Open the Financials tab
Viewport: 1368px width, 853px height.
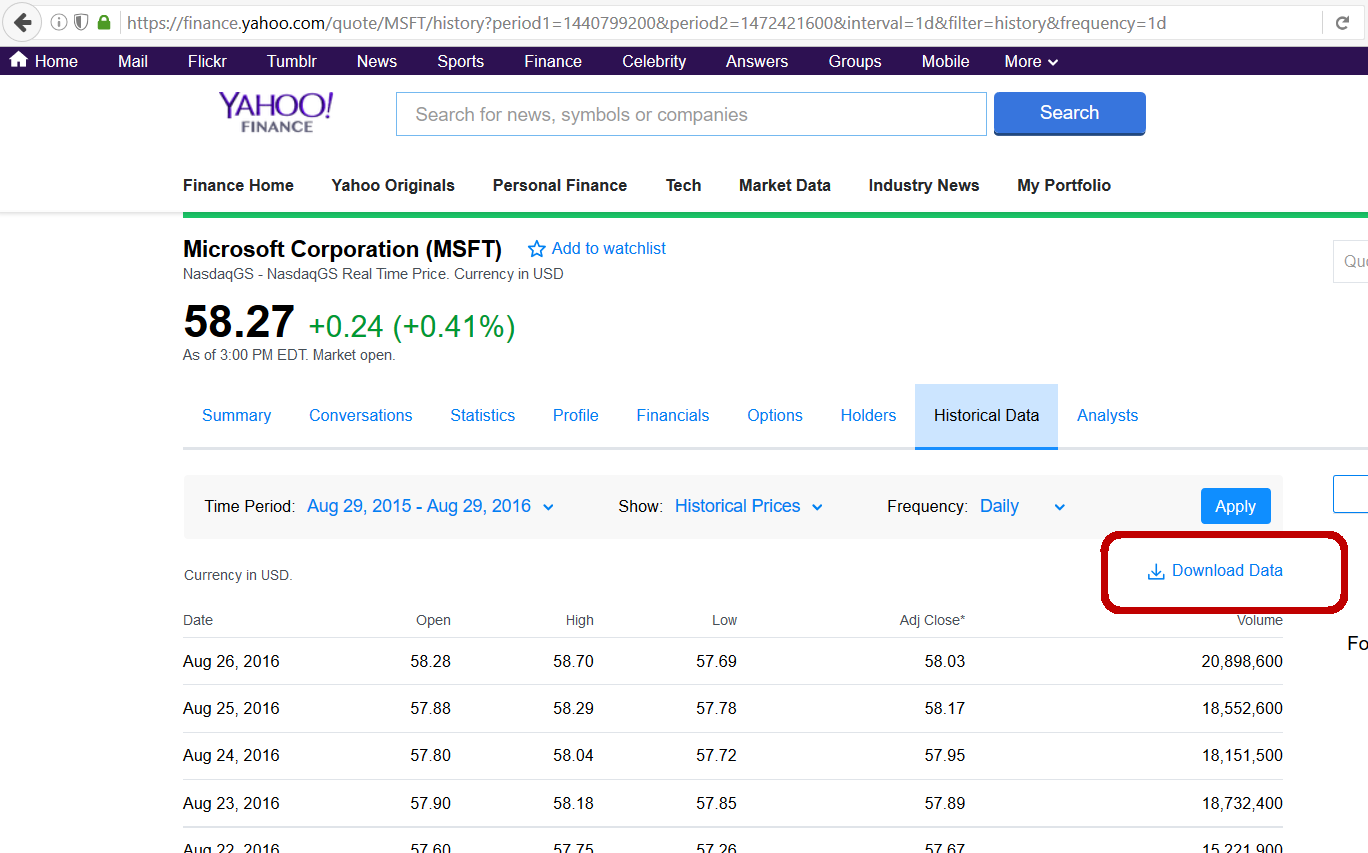click(672, 415)
